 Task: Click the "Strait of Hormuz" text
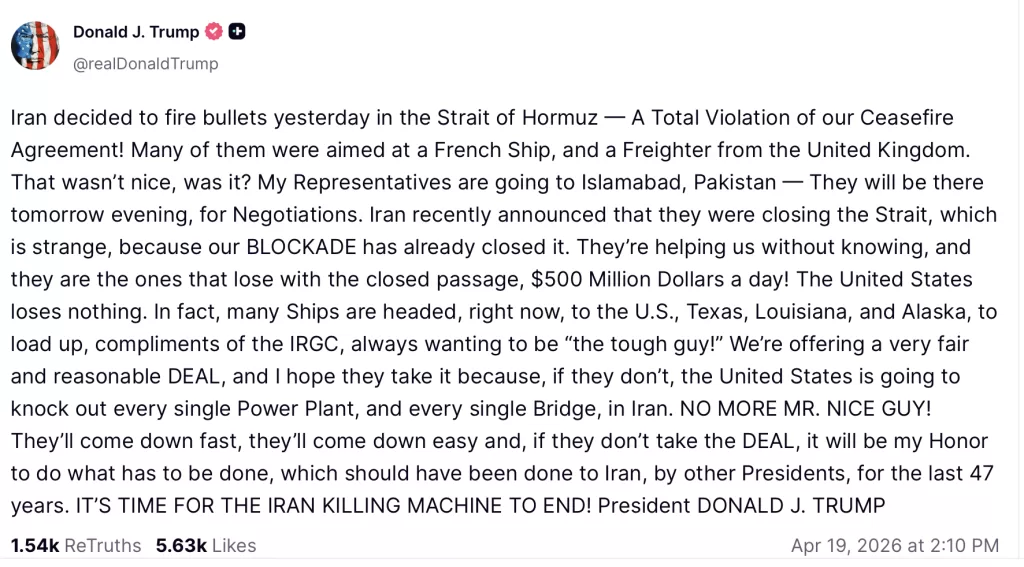[x=513, y=117]
